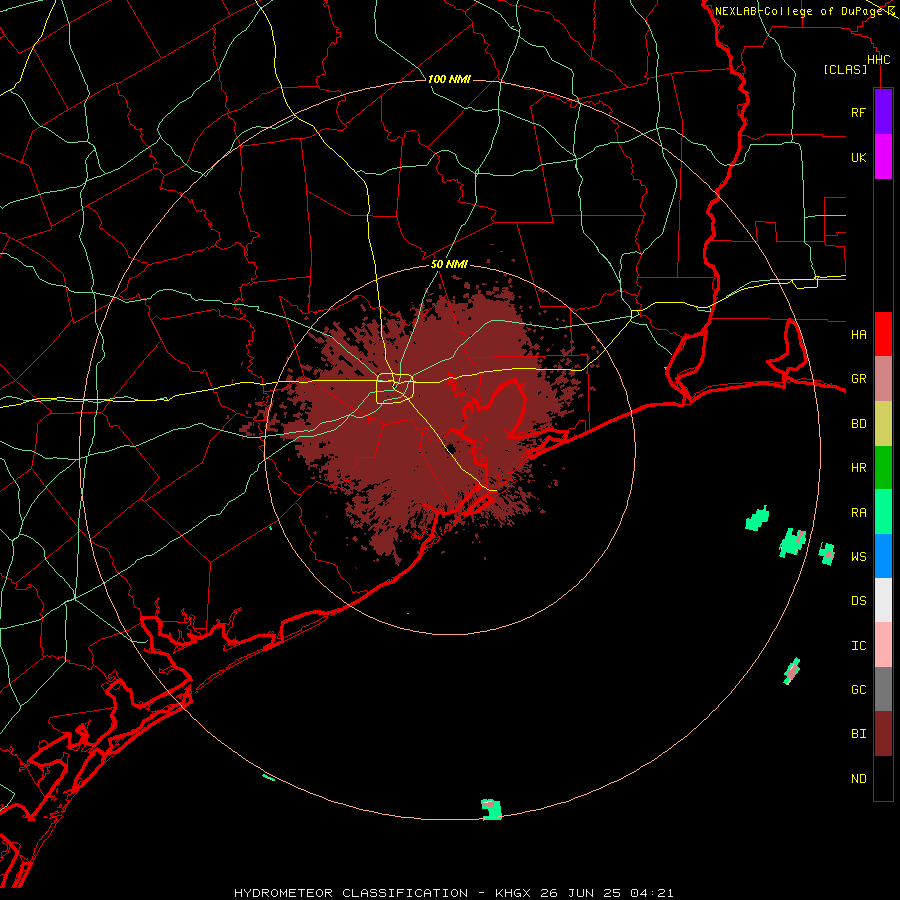The height and width of the screenshot is (900, 900).
Task: Click the 04:21 timestamp text
Action: coord(651,893)
